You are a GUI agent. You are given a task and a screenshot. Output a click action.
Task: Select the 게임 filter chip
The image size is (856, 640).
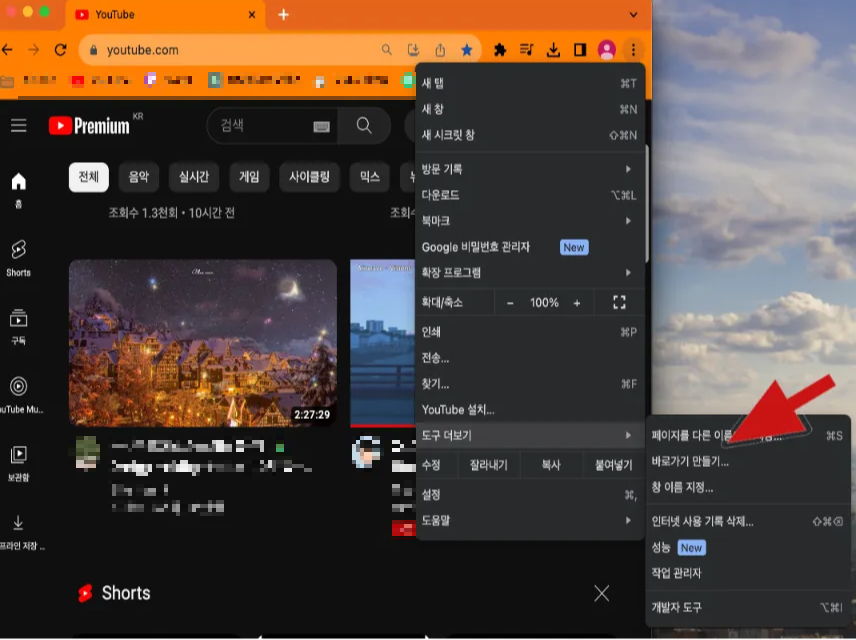point(249,177)
